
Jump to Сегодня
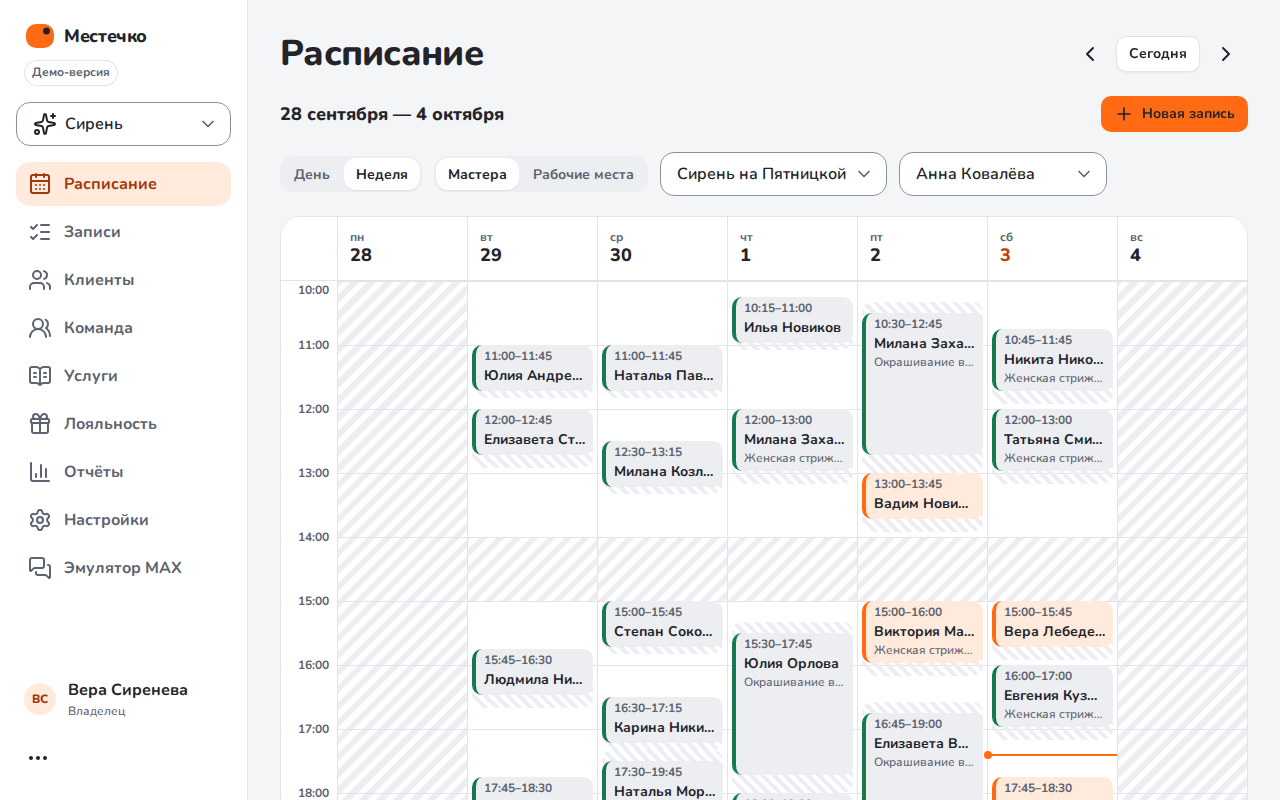pos(1158,54)
